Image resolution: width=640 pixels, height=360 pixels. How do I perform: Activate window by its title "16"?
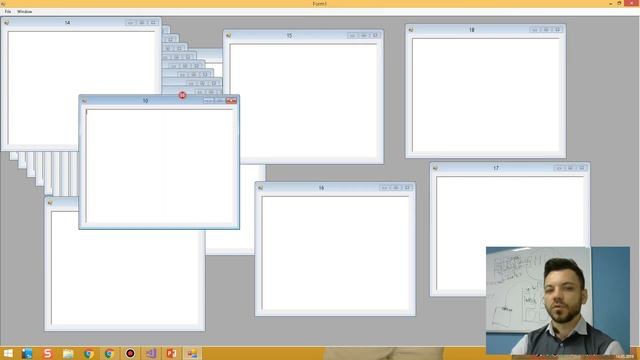(x=321, y=188)
